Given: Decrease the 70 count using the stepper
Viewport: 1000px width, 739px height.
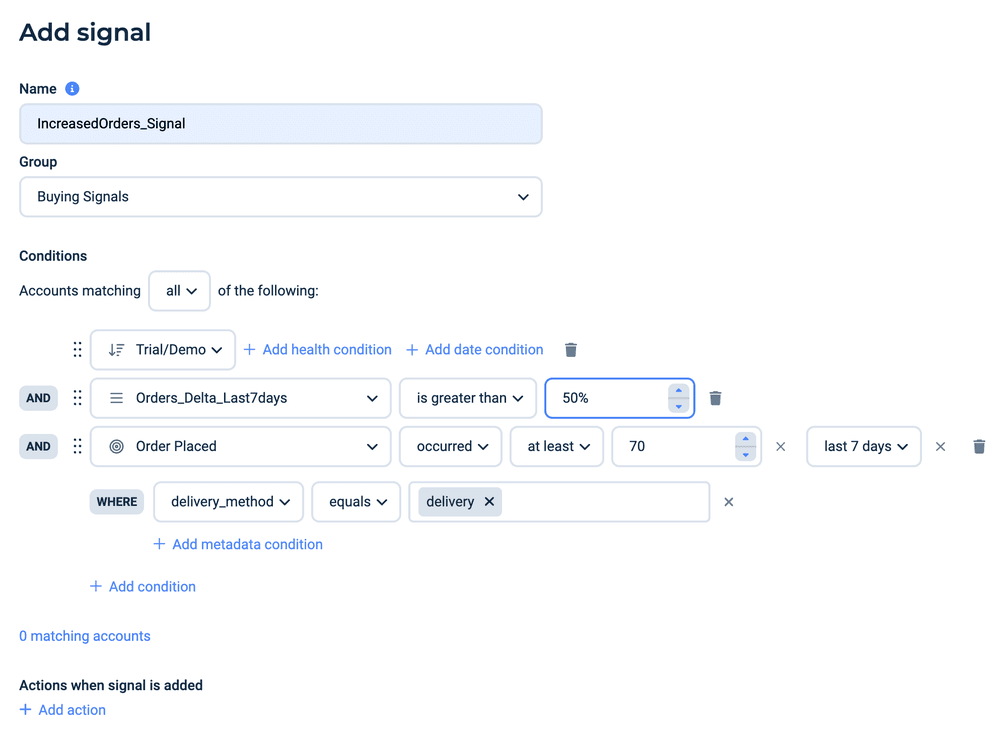Looking at the screenshot, I should coord(746,454).
